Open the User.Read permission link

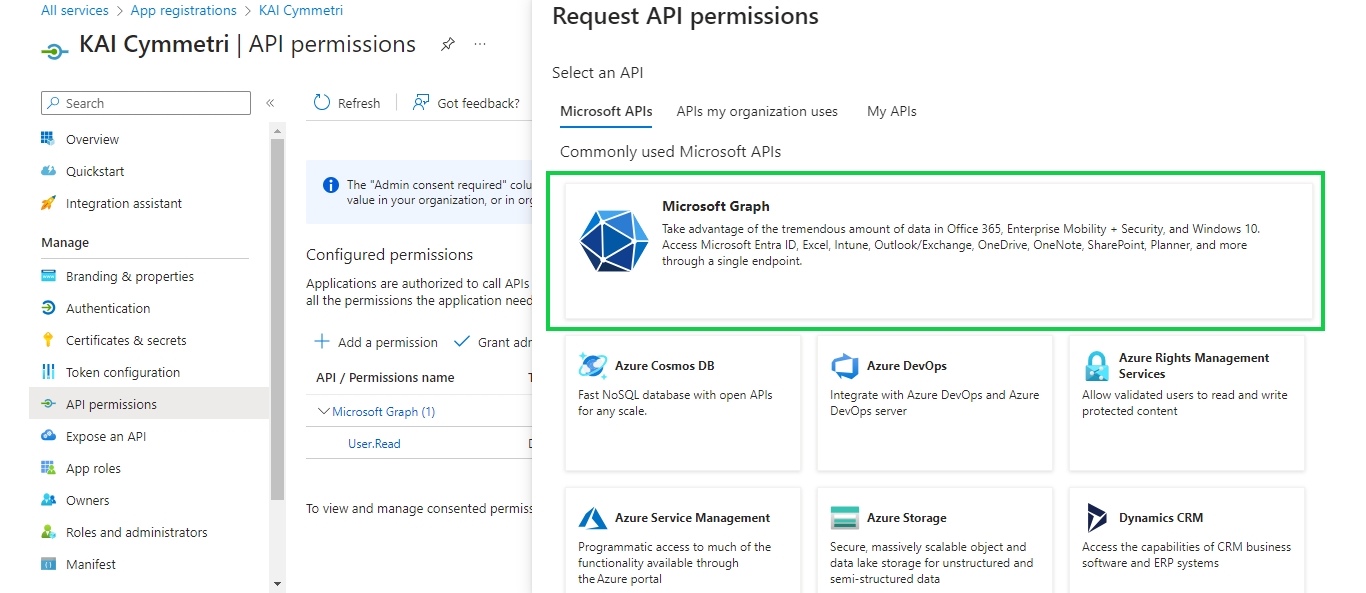pos(374,443)
